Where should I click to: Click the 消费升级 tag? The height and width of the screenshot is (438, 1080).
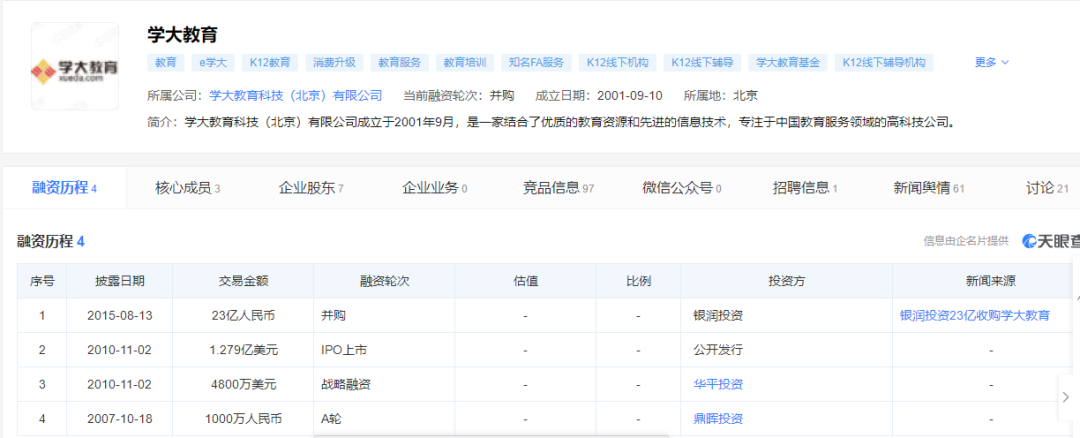click(x=334, y=63)
